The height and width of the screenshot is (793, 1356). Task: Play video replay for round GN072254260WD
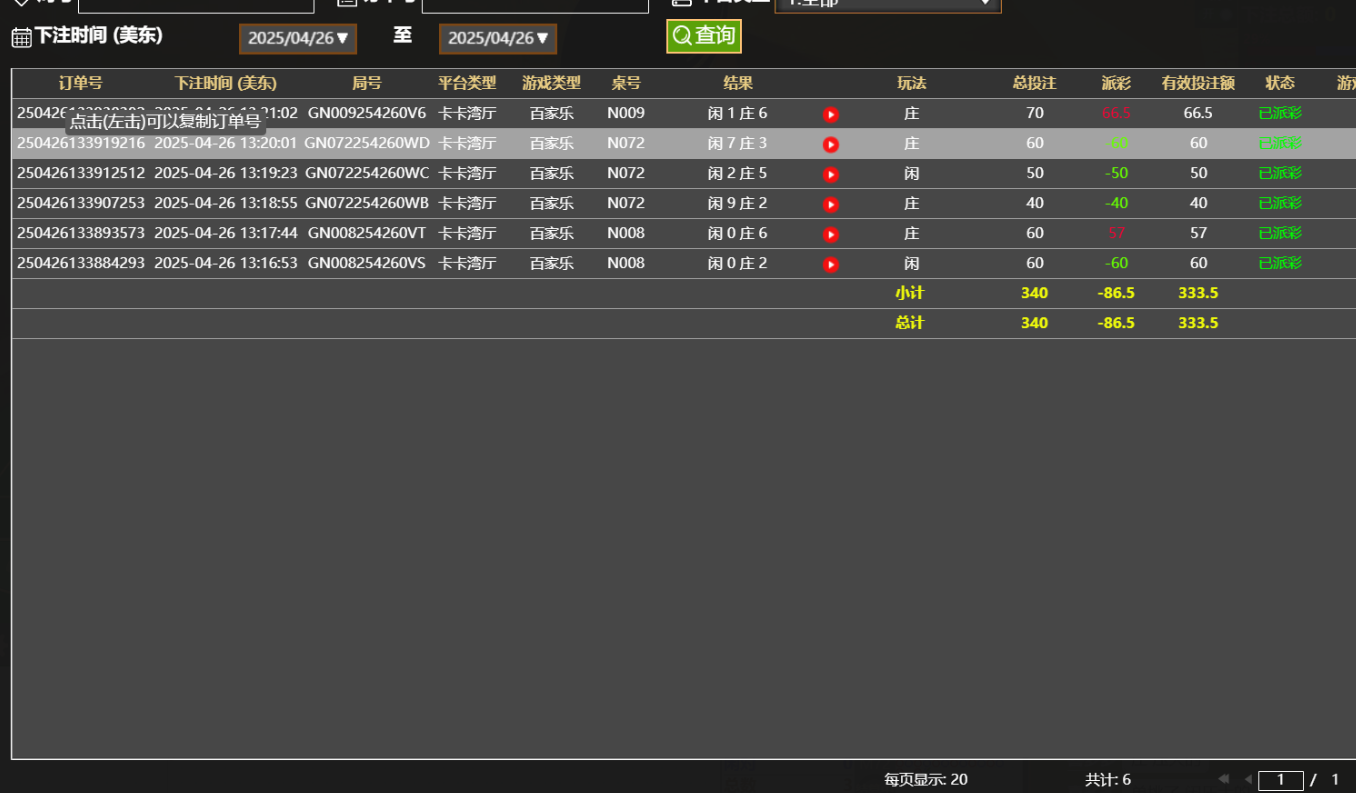pyautogui.click(x=830, y=145)
